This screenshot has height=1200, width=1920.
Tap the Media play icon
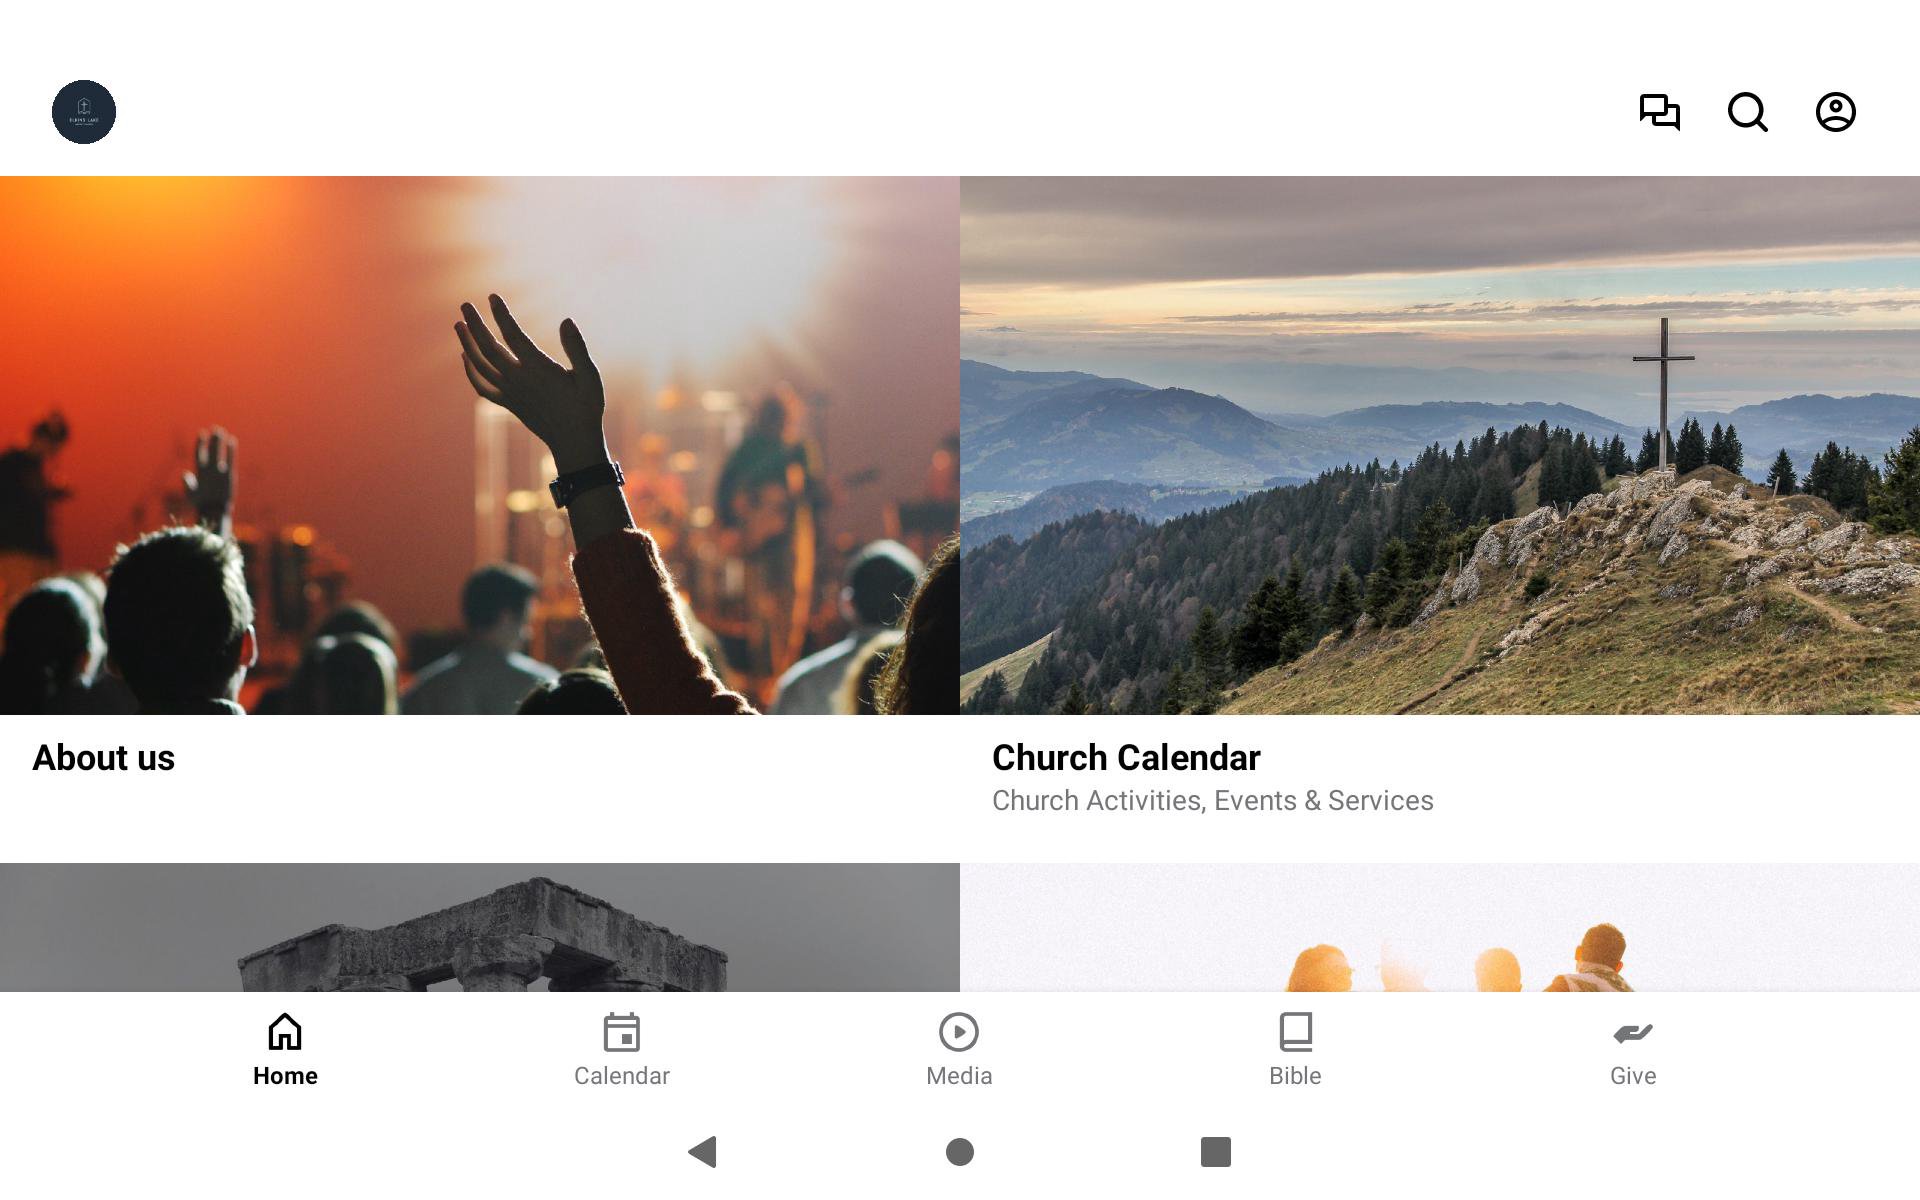959,1032
